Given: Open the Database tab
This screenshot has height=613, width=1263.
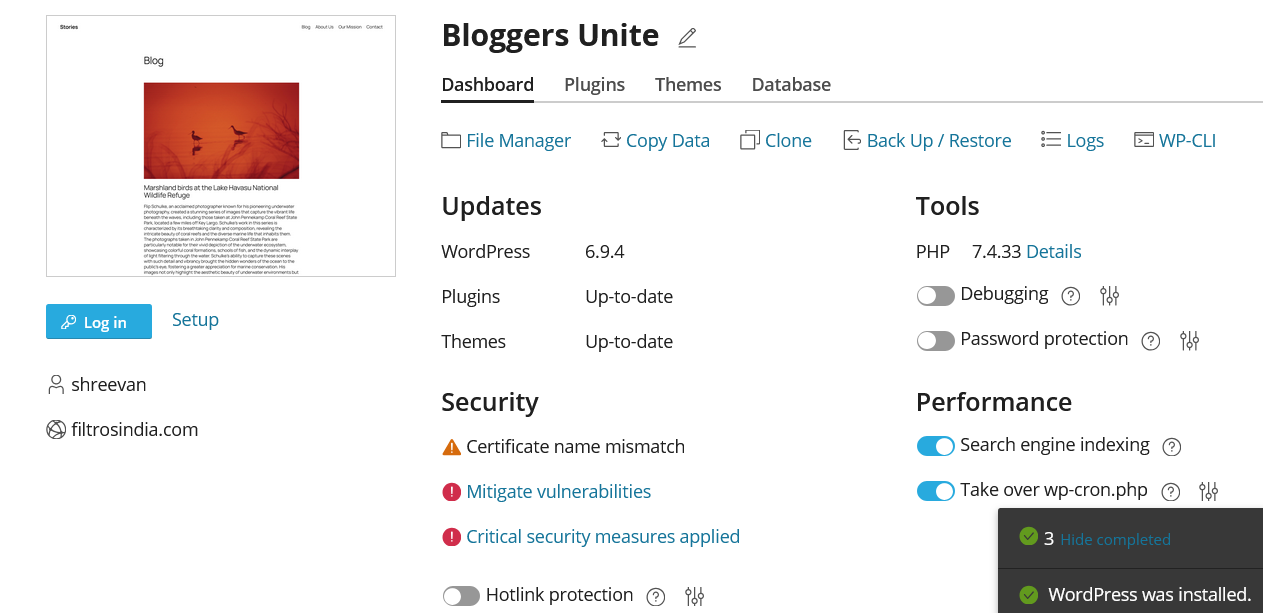Looking at the screenshot, I should 791,85.
